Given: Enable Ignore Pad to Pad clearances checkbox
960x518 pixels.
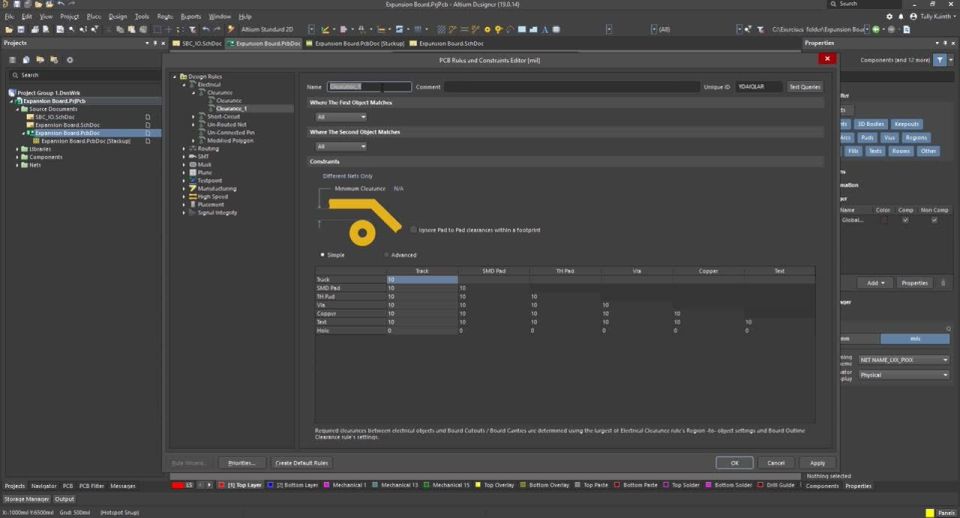Looking at the screenshot, I should [x=413, y=230].
